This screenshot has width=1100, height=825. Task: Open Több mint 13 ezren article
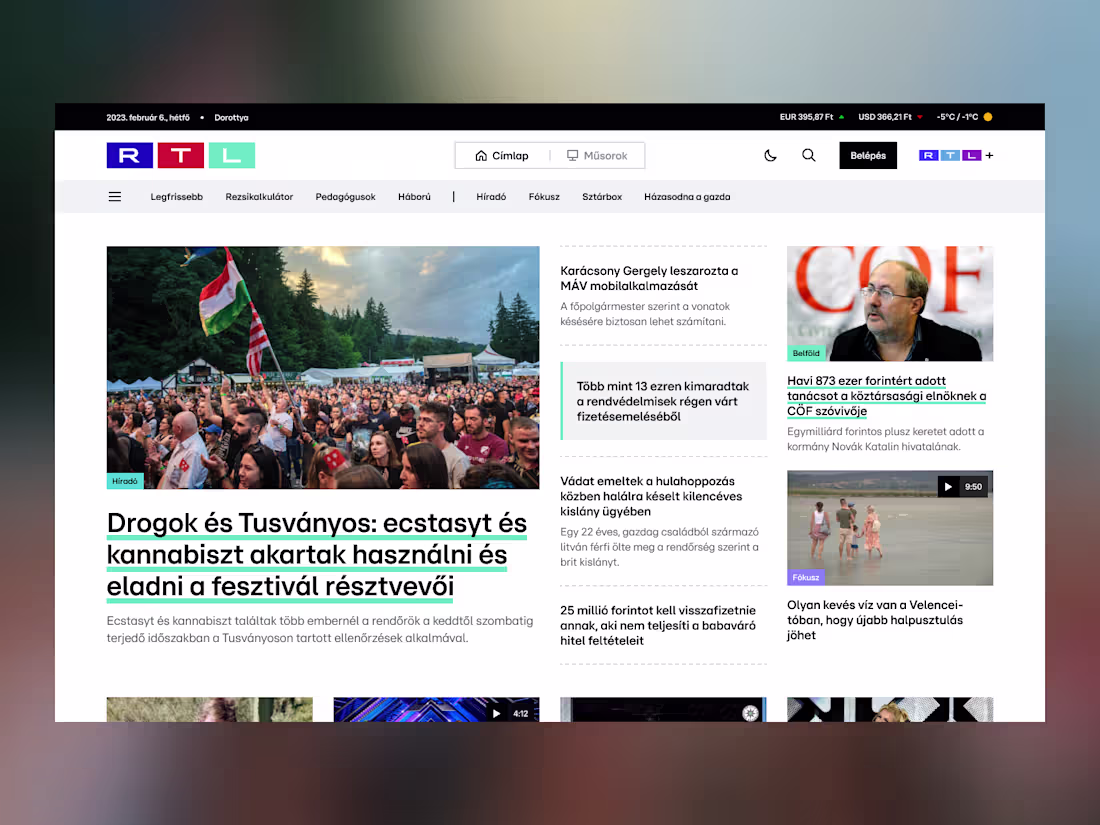coord(664,401)
